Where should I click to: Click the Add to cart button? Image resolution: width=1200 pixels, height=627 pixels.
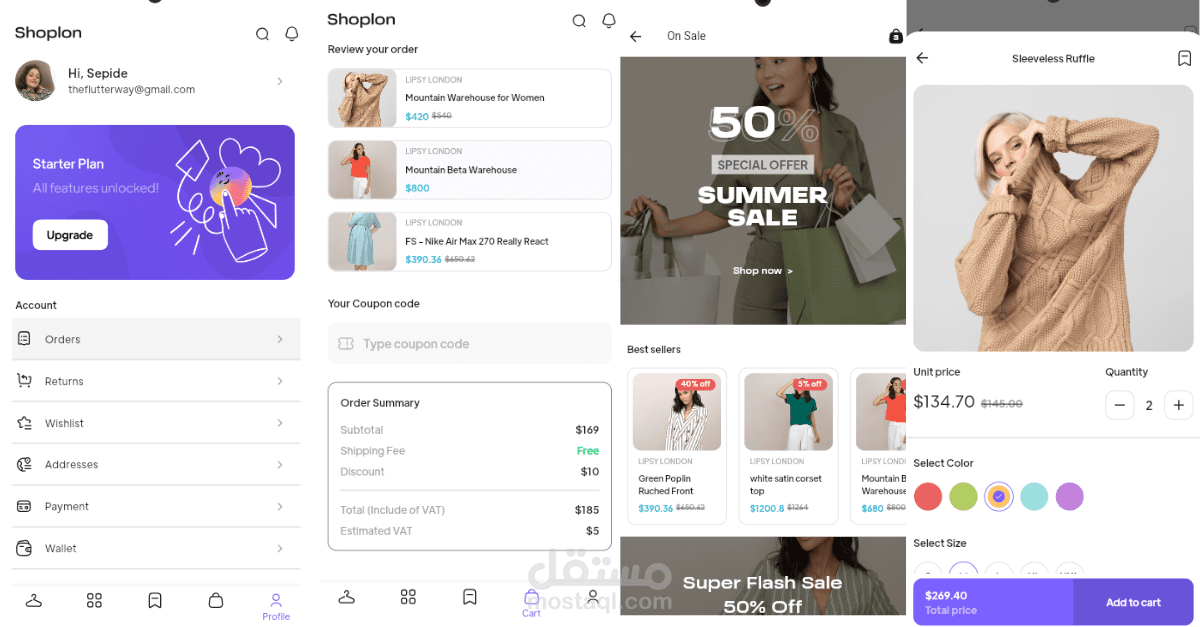click(x=1133, y=602)
